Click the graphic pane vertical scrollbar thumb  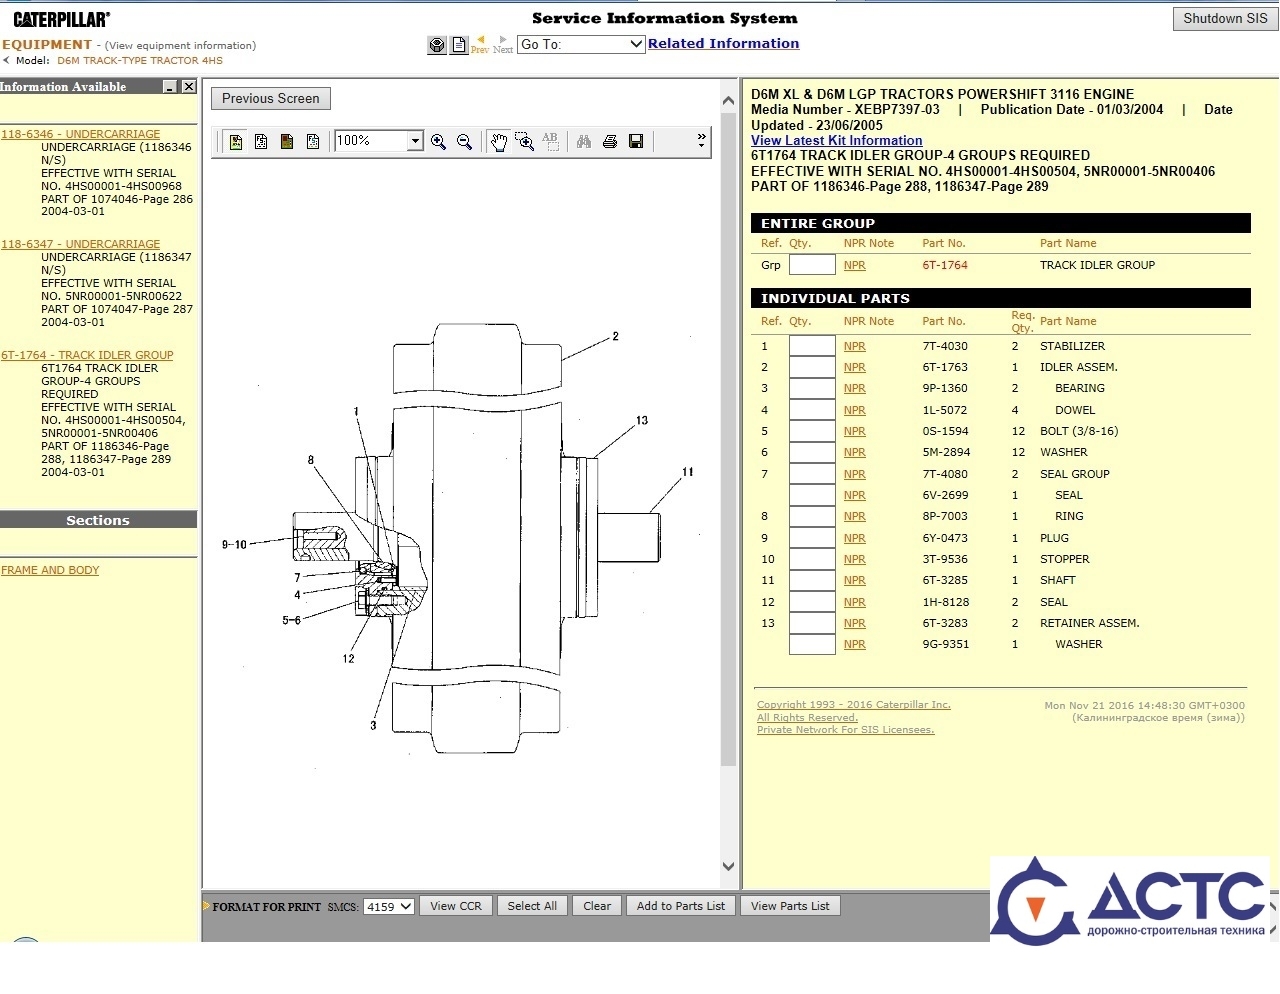(728, 438)
